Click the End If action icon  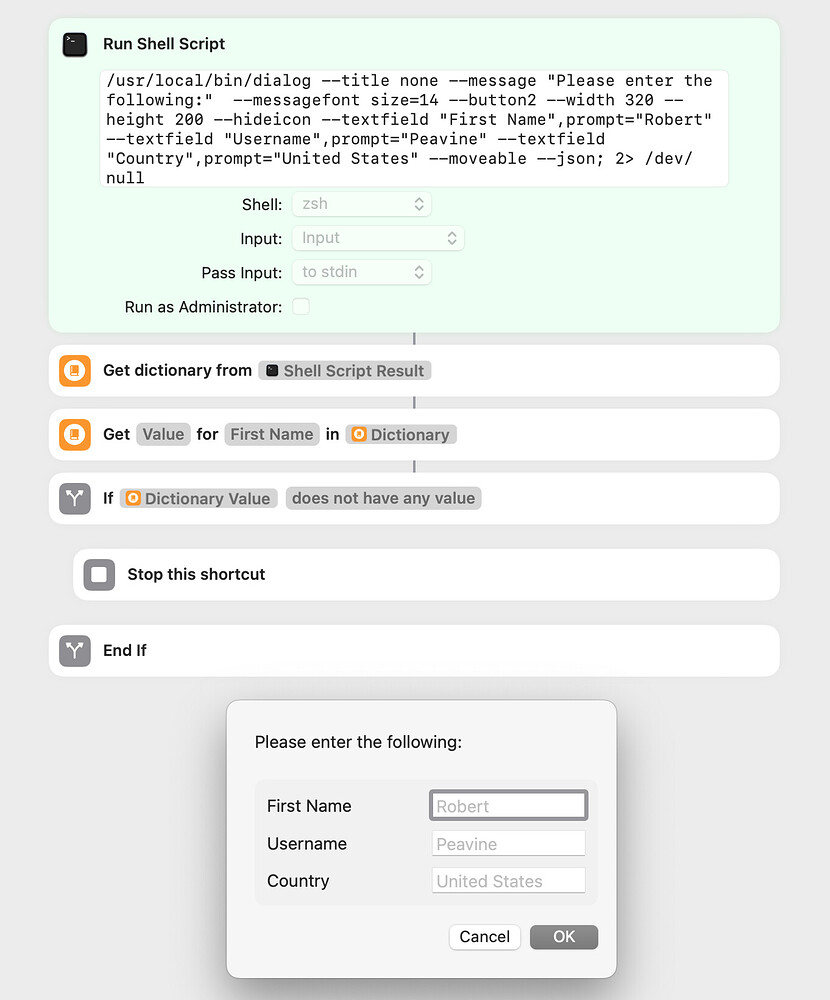[74, 650]
